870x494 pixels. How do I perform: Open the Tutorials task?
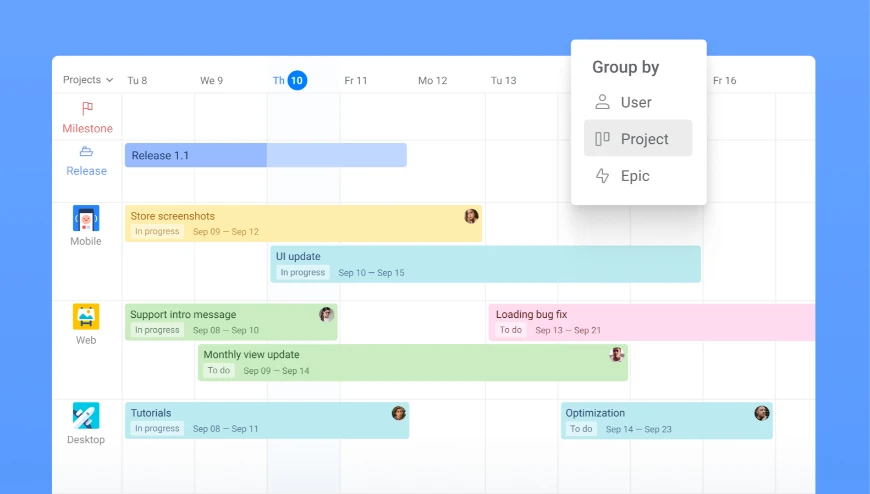(x=267, y=421)
